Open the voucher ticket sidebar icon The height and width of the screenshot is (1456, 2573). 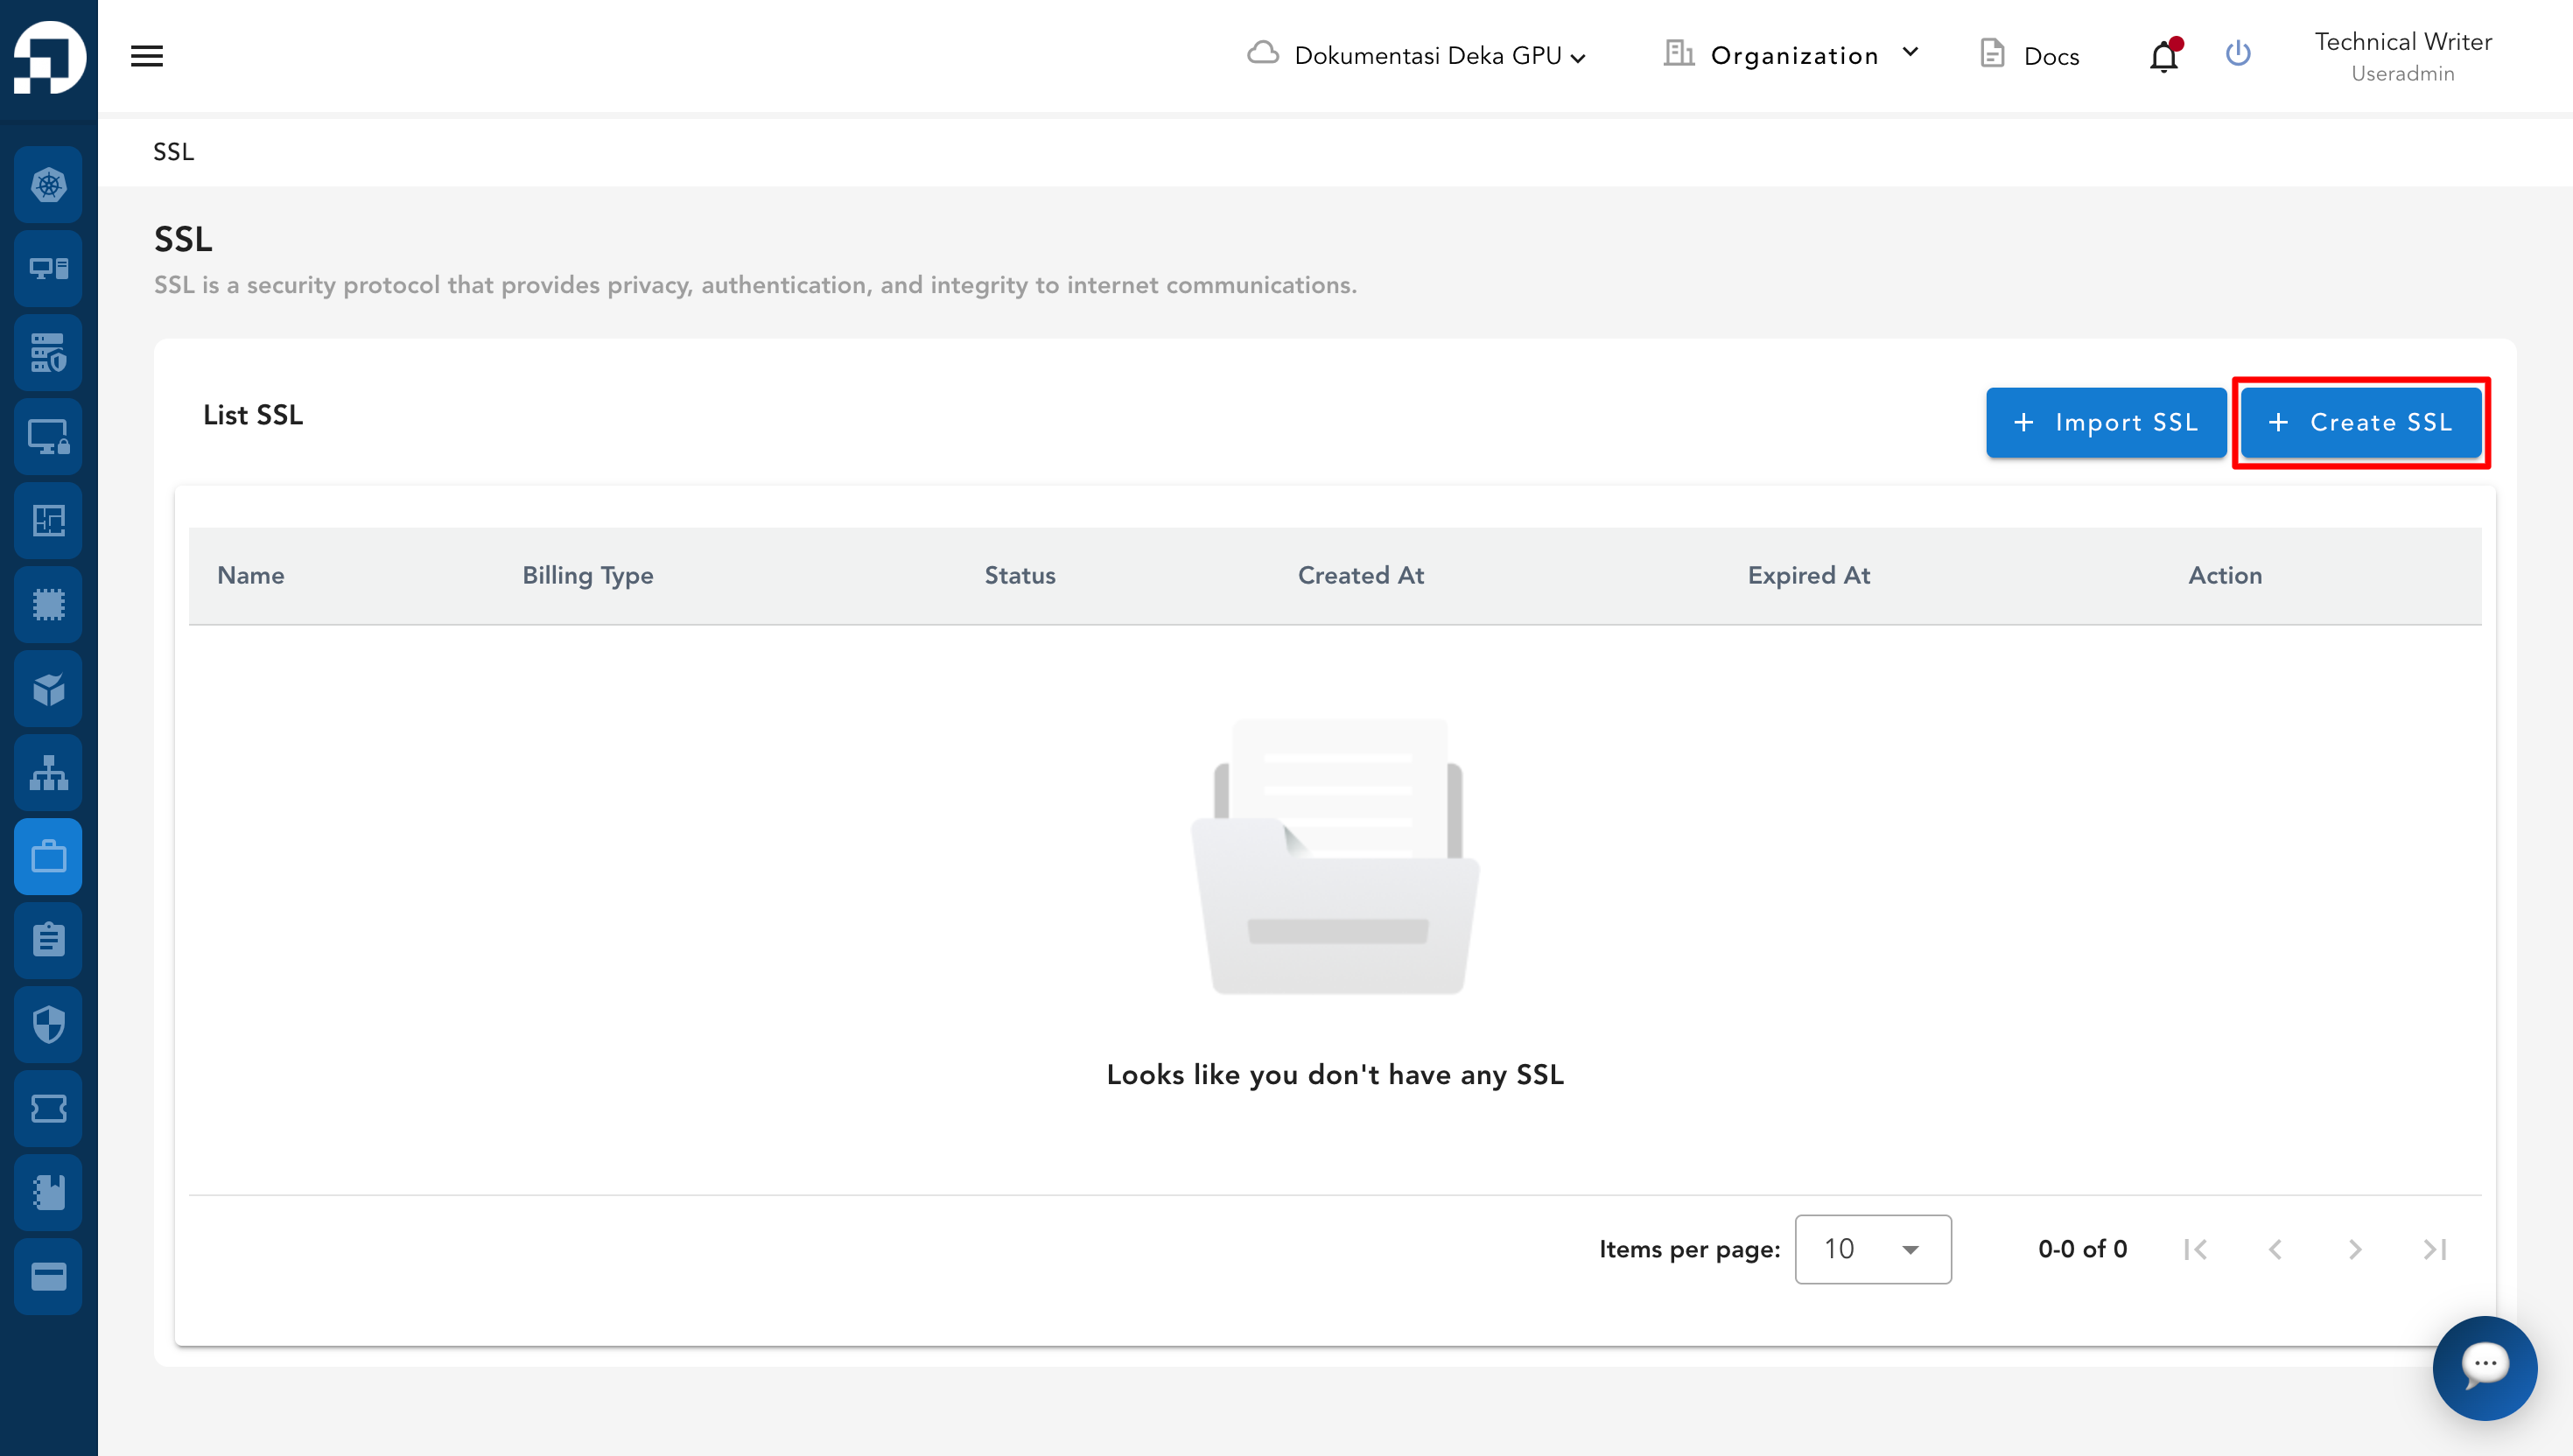48,1108
